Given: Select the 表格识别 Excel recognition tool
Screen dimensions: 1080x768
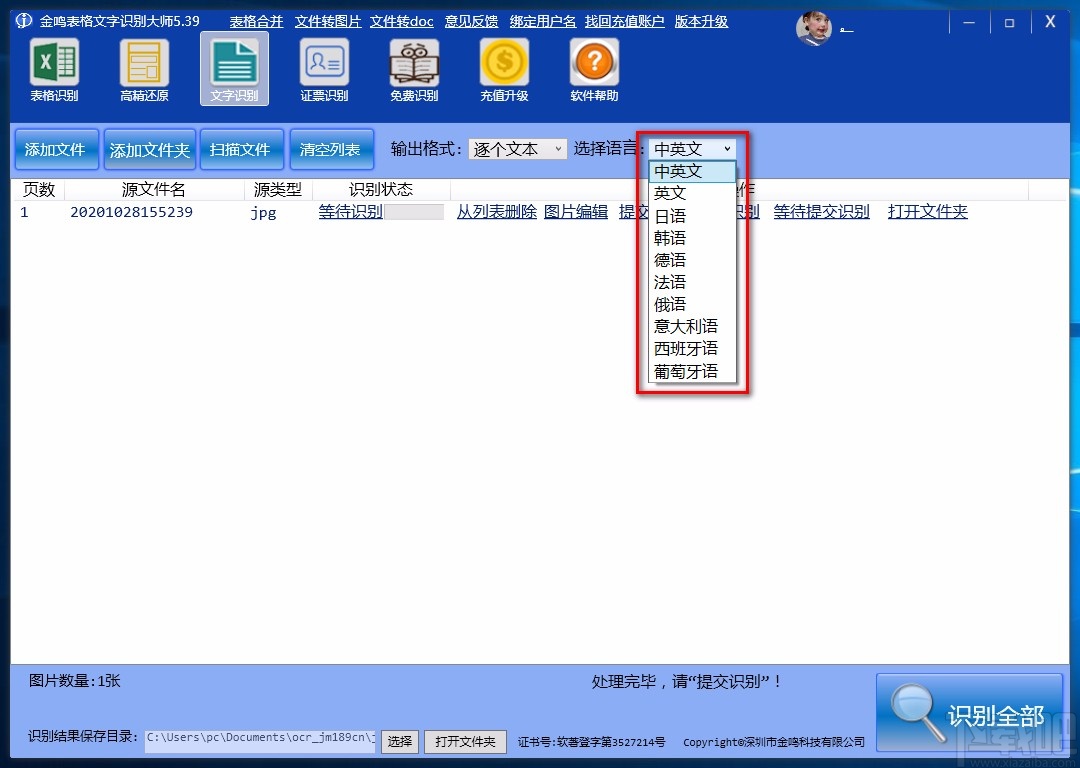Looking at the screenshot, I should pyautogui.click(x=53, y=70).
